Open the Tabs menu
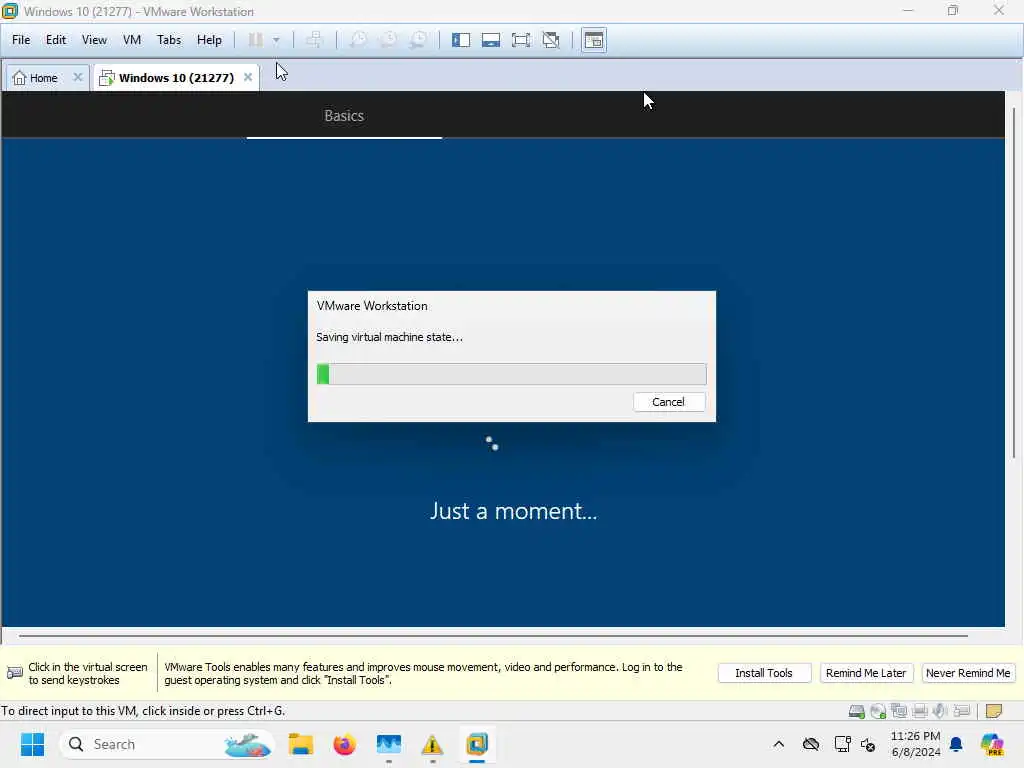The width and height of the screenshot is (1024, 768). (168, 40)
